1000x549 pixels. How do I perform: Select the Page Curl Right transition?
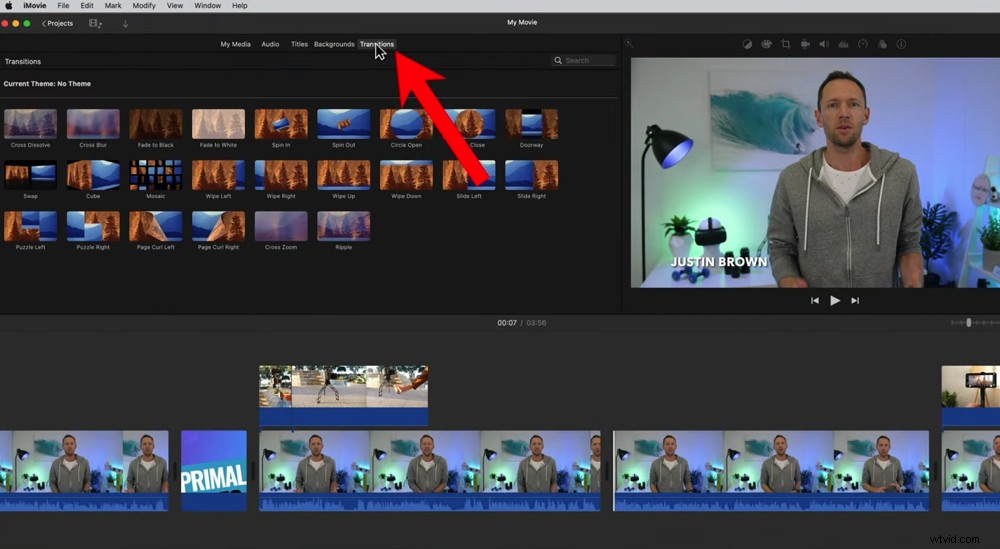click(x=218, y=226)
